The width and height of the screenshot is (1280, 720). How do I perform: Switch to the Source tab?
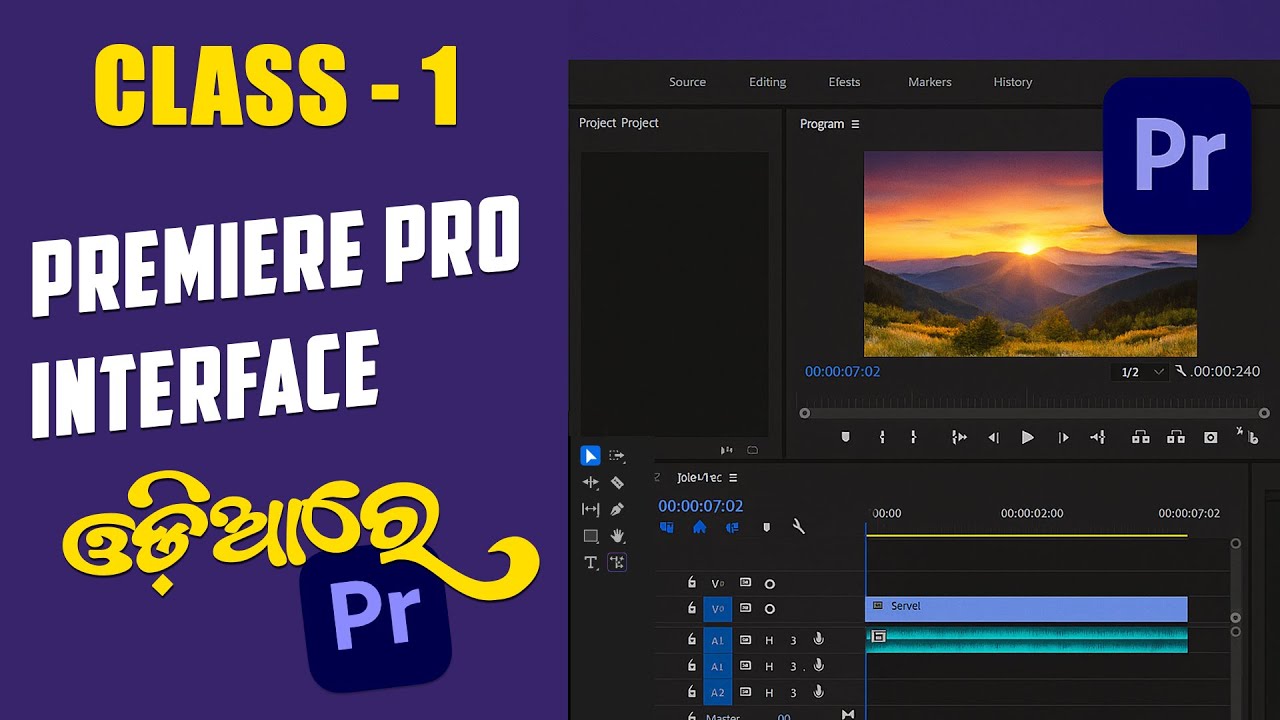pyautogui.click(x=687, y=82)
